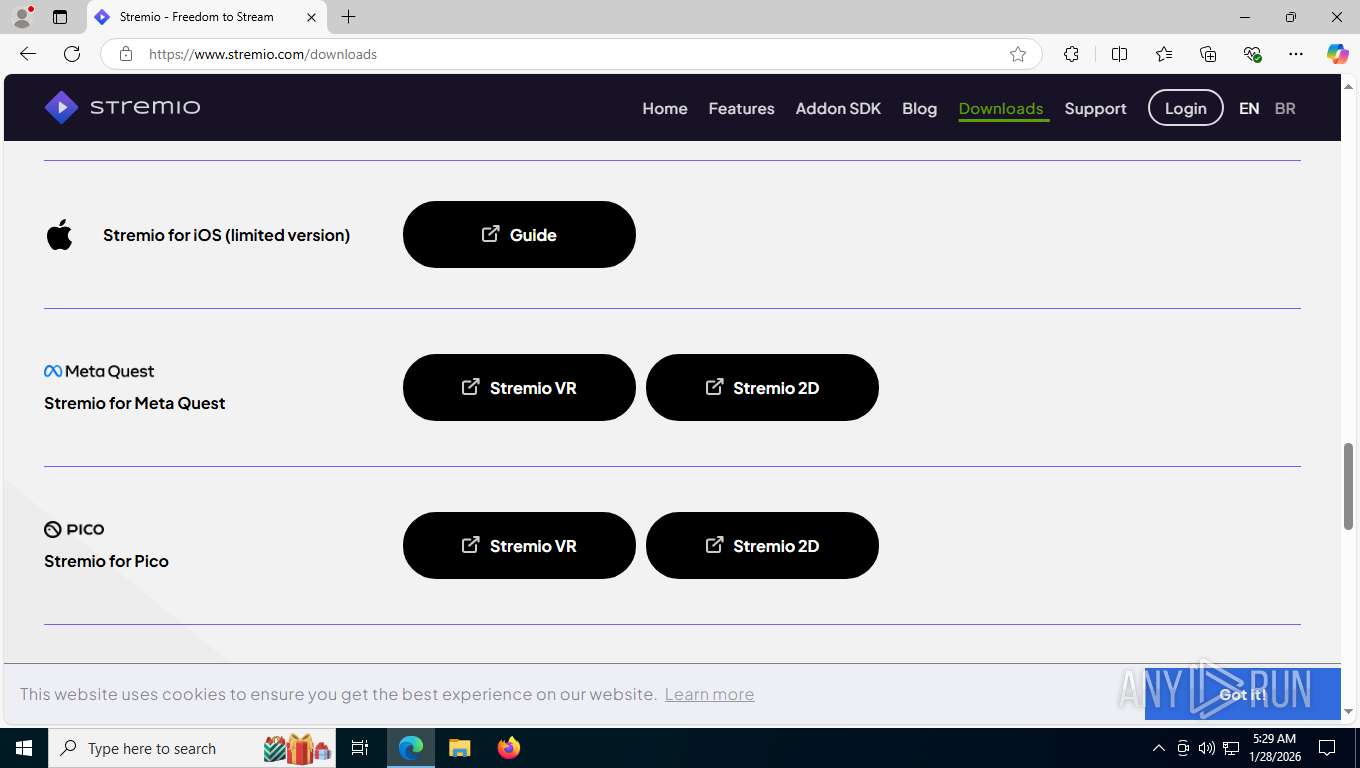Click the scrollbar down arrow
This screenshot has height=768, width=1360.
click(1348, 712)
